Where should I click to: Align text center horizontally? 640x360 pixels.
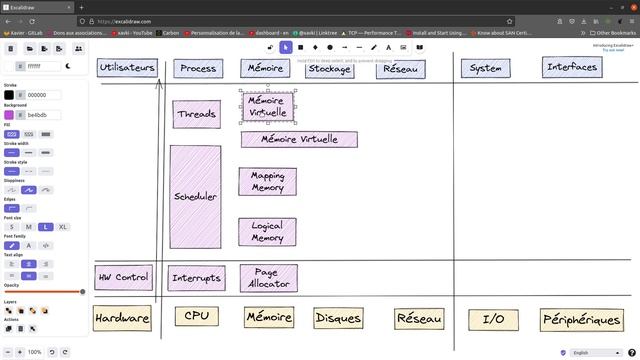click(29, 264)
